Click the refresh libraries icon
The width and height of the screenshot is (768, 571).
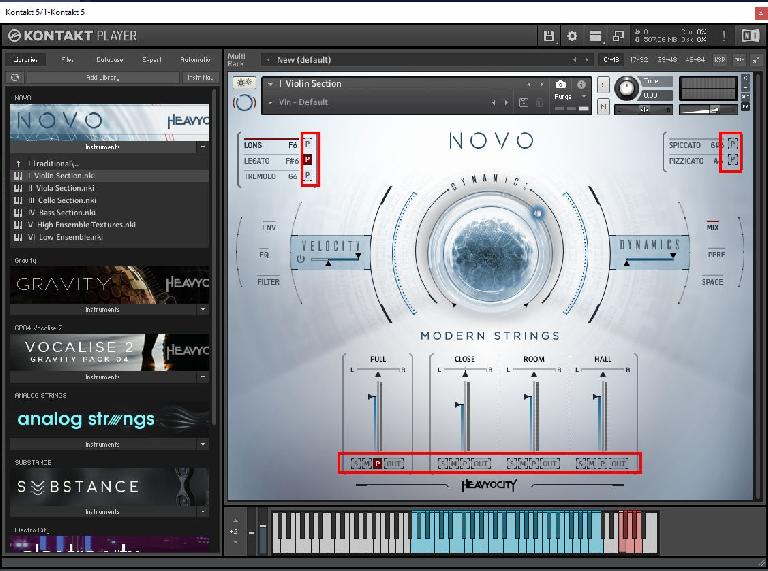click(15, 77)
